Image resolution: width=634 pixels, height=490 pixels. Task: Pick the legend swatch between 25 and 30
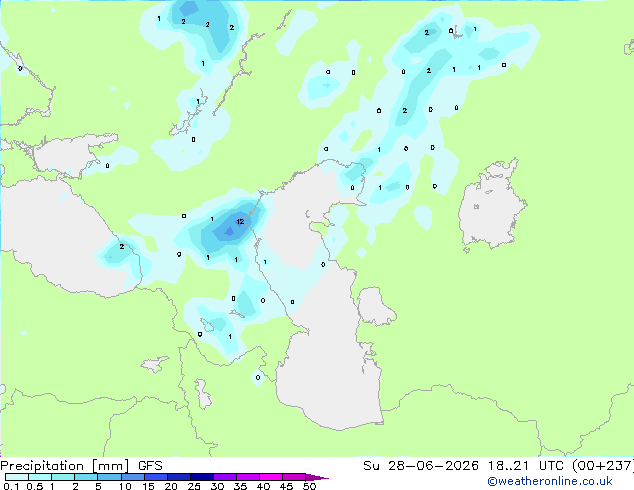coord(202,477)
